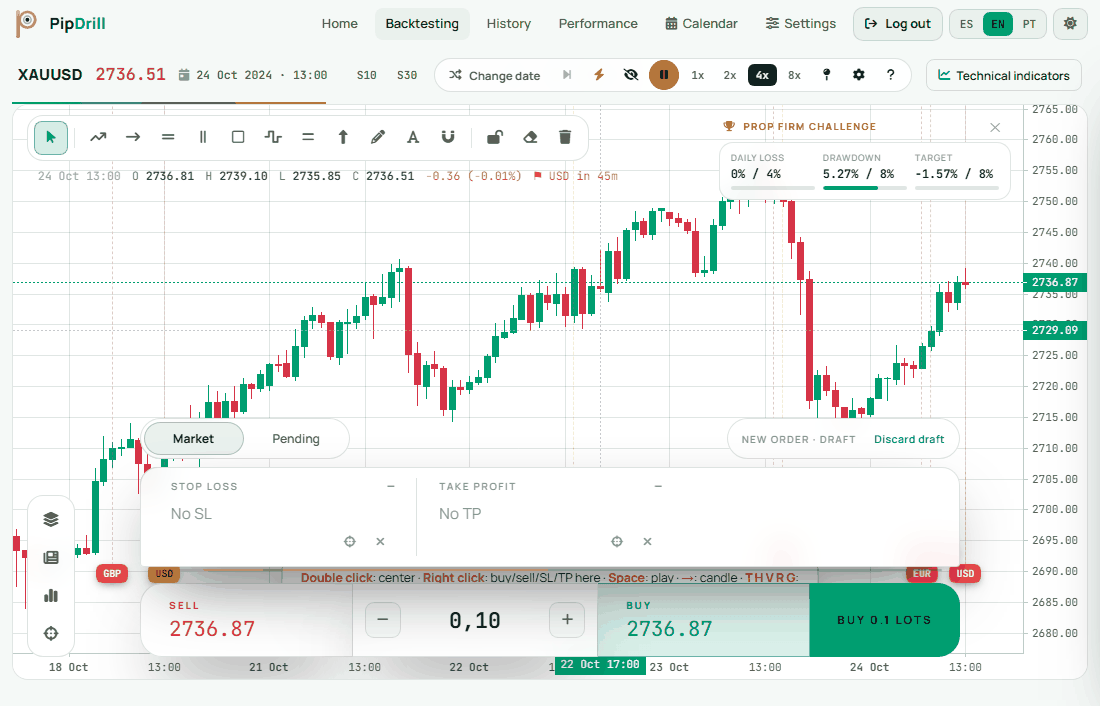Screen dimensions: 1100x706
Task: Select the vertical line tool
Action: coord(203,138)
